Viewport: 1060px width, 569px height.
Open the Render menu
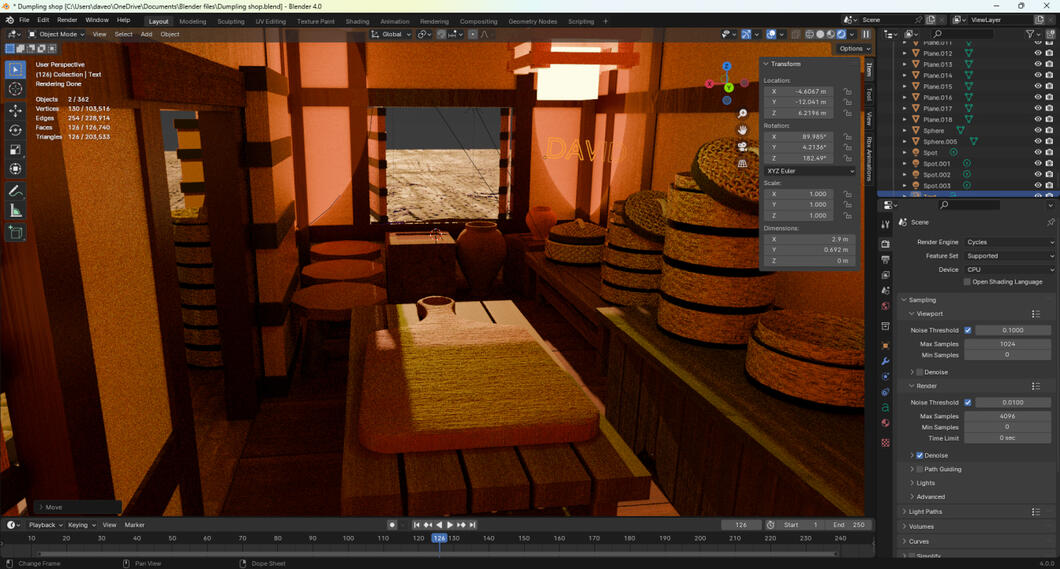(67, 20)
